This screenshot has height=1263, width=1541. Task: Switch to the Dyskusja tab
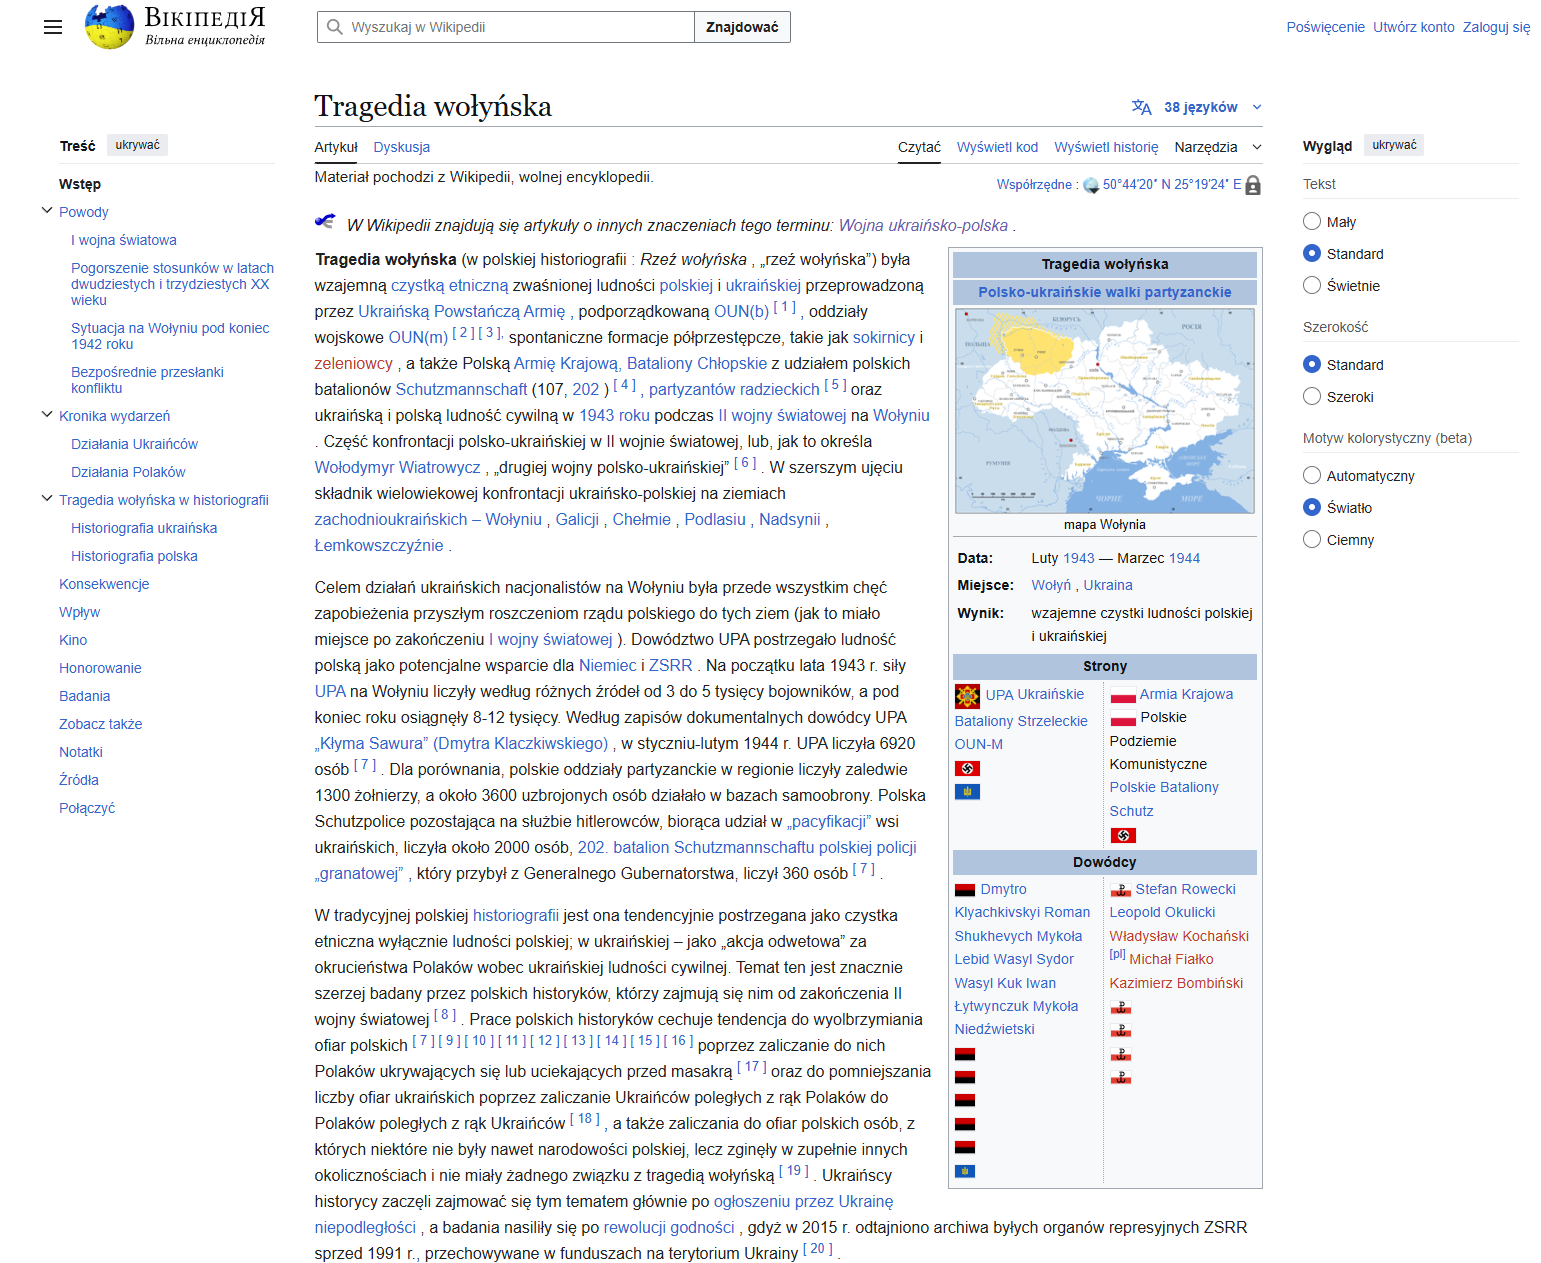pyautogui.click(x=401, y=147)
